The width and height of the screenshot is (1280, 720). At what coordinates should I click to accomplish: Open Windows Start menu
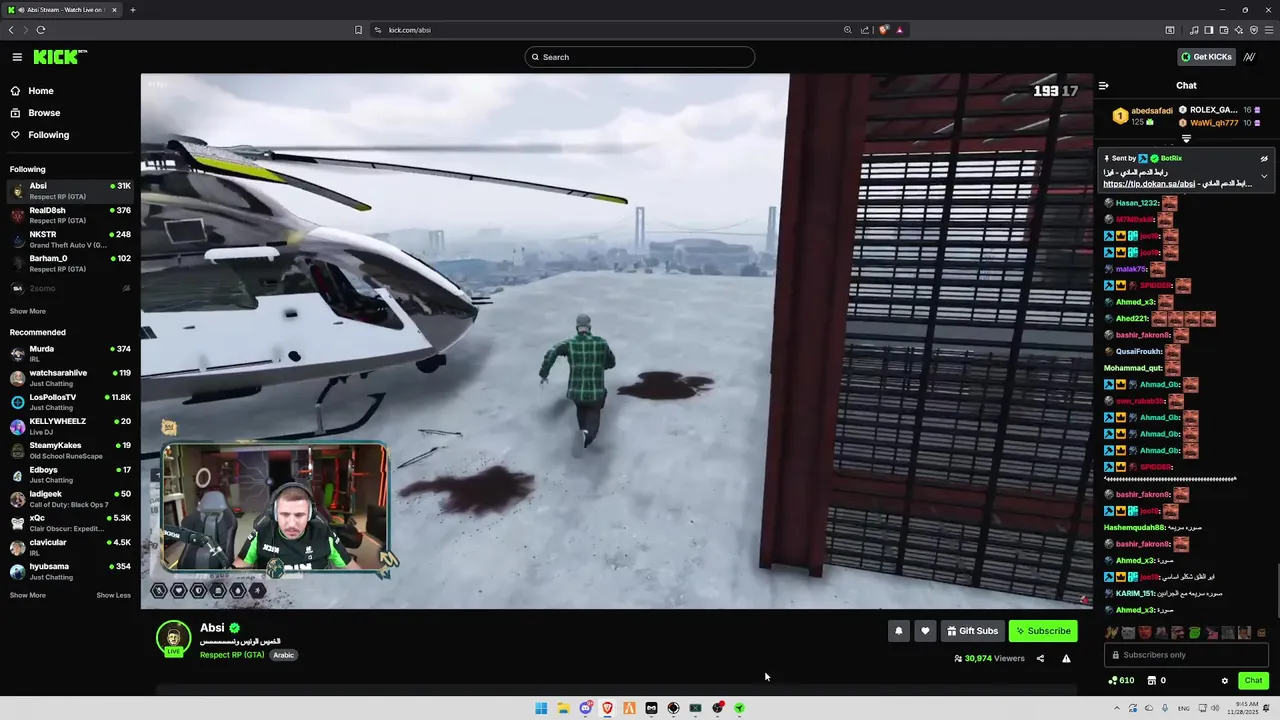(541, 708)
